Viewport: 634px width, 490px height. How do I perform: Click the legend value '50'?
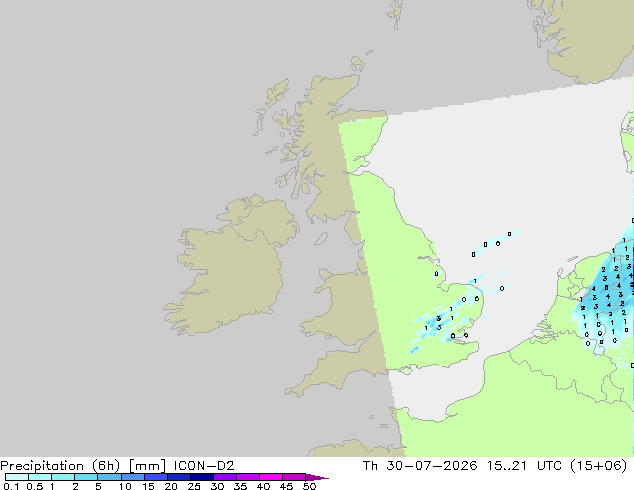point(309,486)
